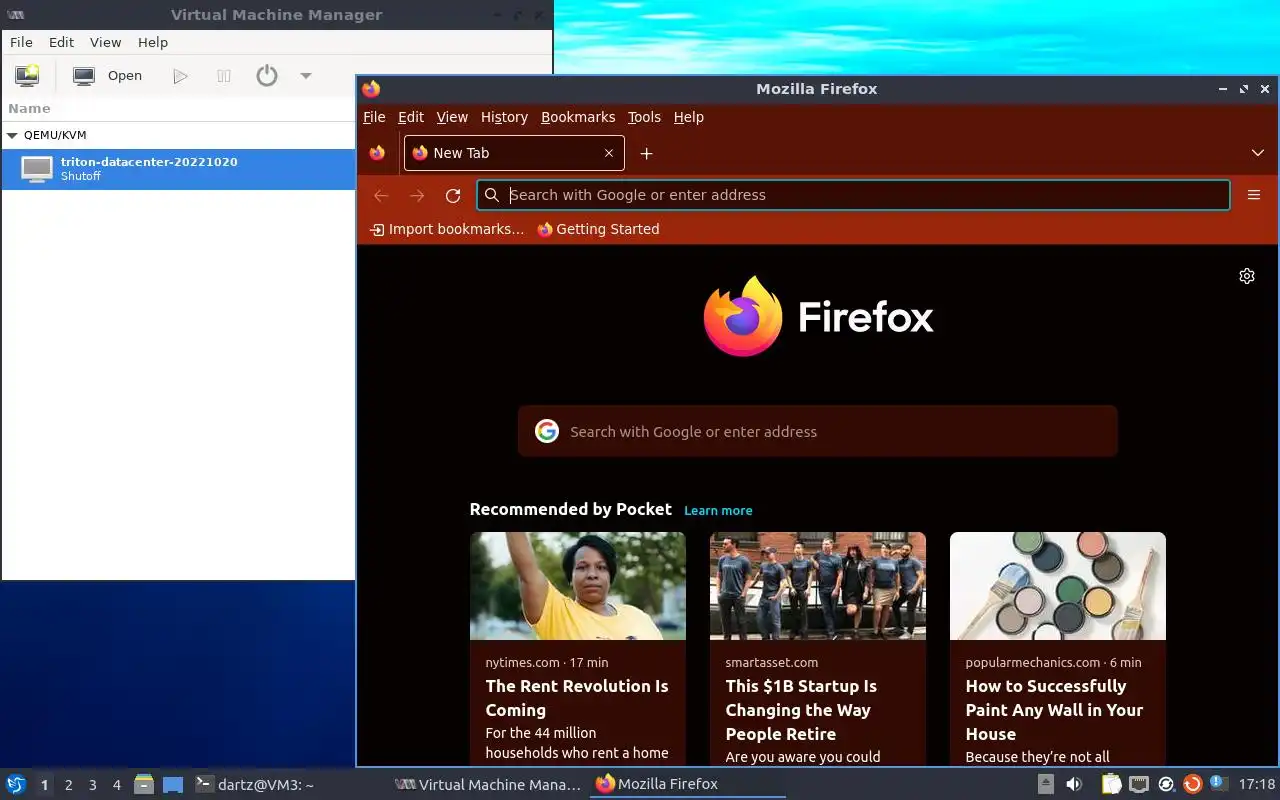Open the list all tabs chevron
The image size is (1280, 800).
pyautogui.click(x=1258, y=153)
